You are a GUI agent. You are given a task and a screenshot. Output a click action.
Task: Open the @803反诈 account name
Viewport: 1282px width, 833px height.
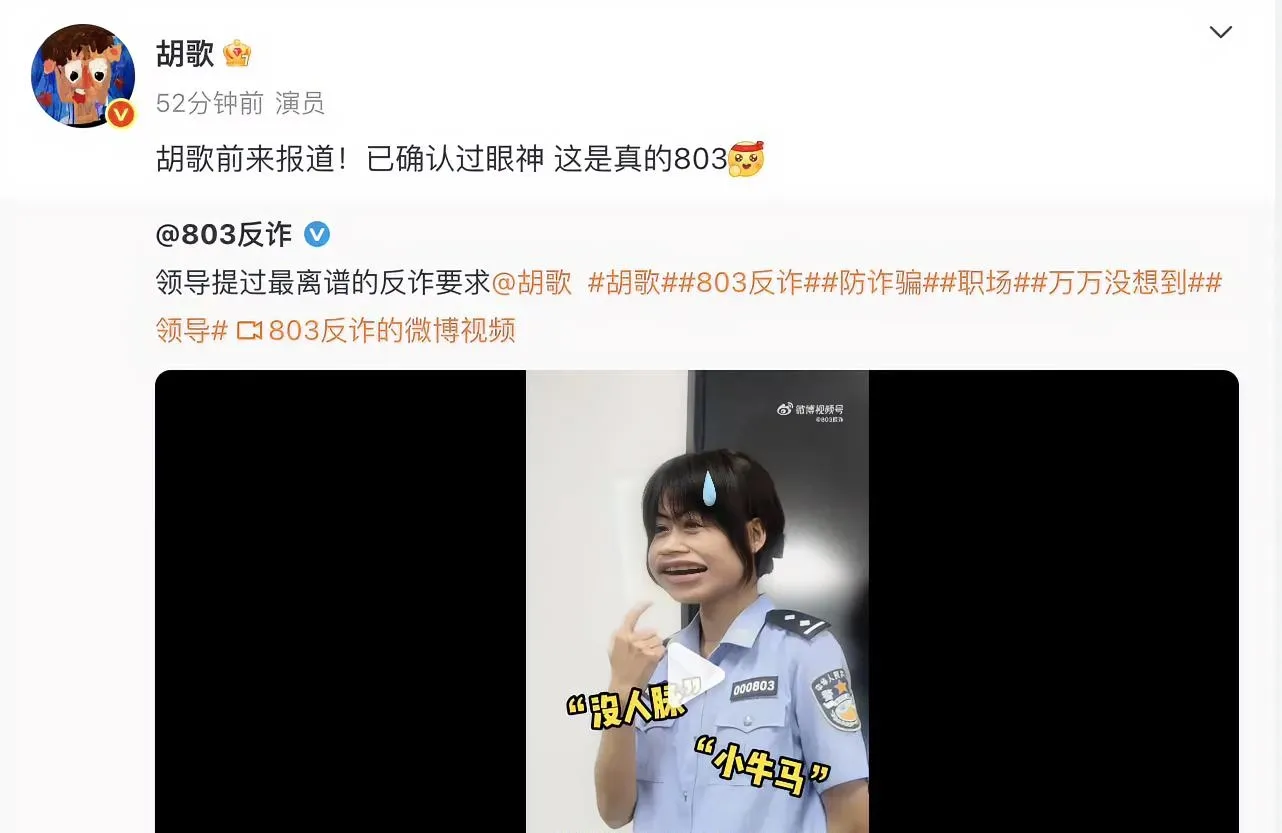pyautogui.click(x=224, y=235)
